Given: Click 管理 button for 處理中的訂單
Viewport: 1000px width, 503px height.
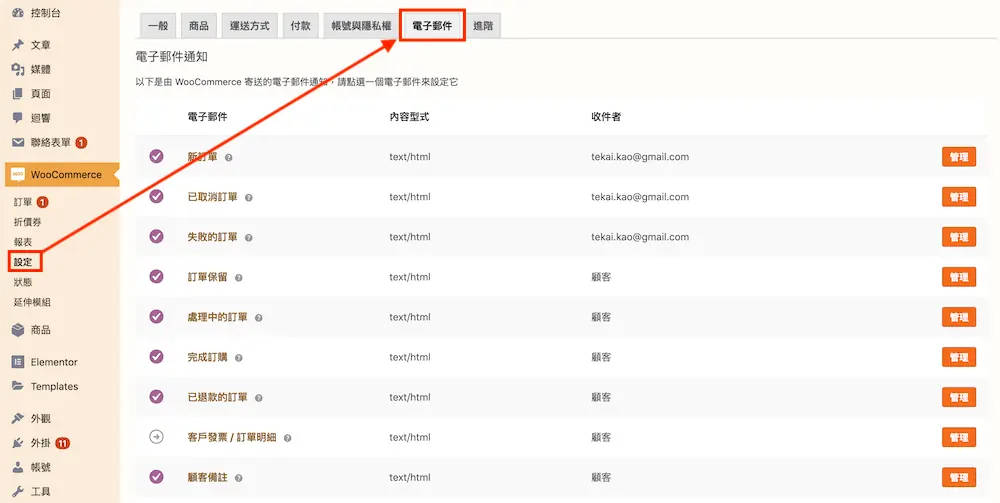Looking at the screenshot, I should tap(959, 317).
